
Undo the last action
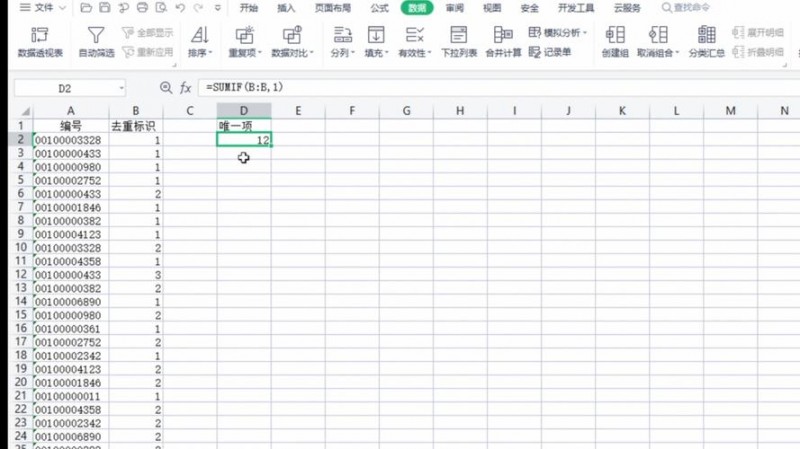pyautogui.click(x=180, y=8)
